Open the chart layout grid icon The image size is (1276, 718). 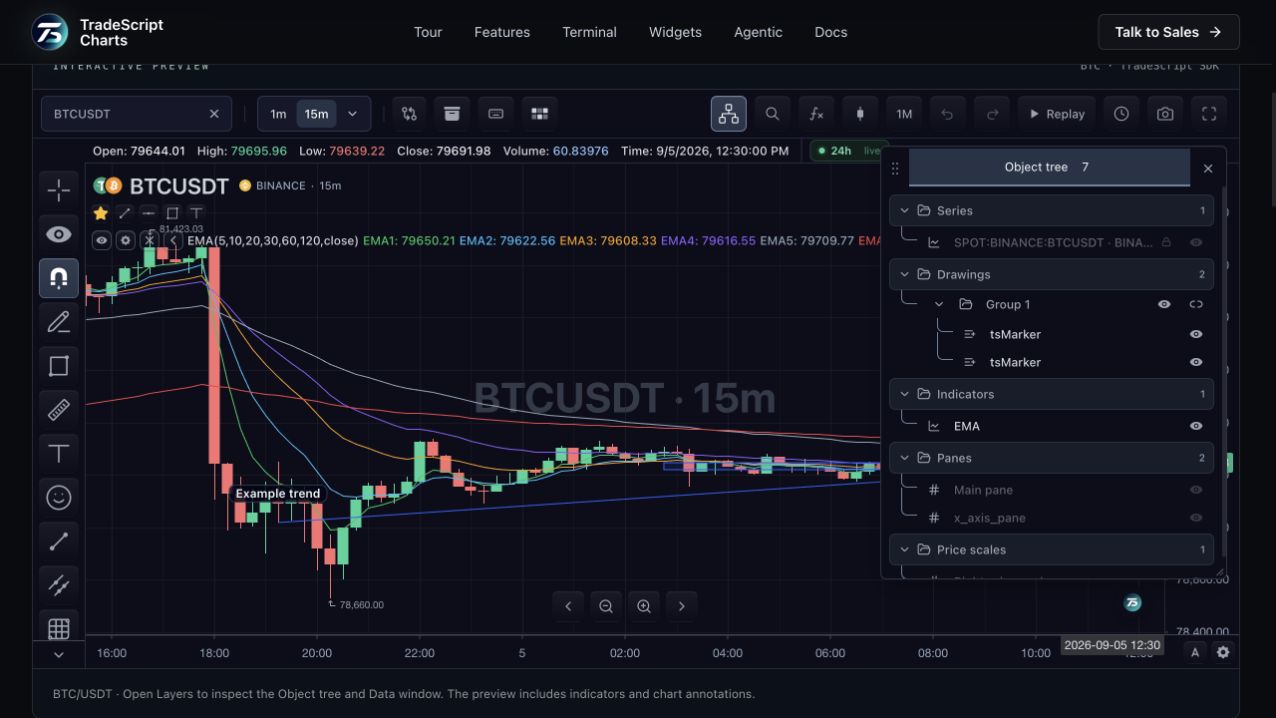tap(540, 114)
